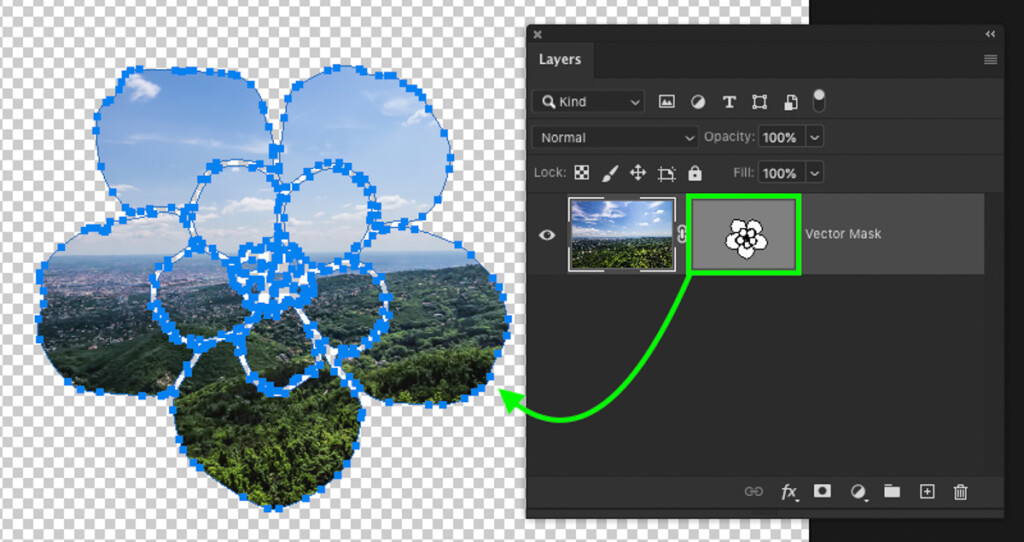1024x542 pixels.
Task: Open the Layers panel hamburger menu
Action: coord(990,60)
